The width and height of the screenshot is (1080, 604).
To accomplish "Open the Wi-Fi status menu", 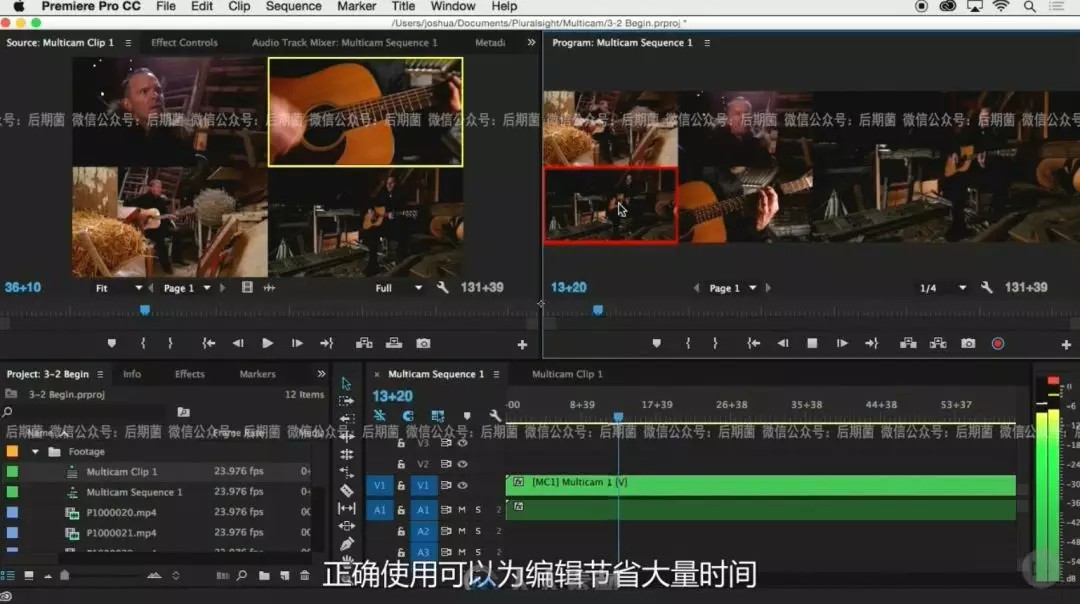I will pyautogui.click(x=1001, y=6).
